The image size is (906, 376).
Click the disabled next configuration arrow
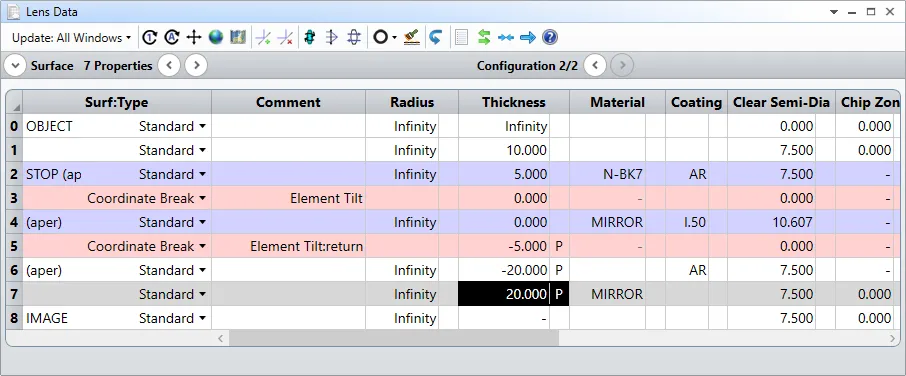pyautogui.click(x=622, y=66)
